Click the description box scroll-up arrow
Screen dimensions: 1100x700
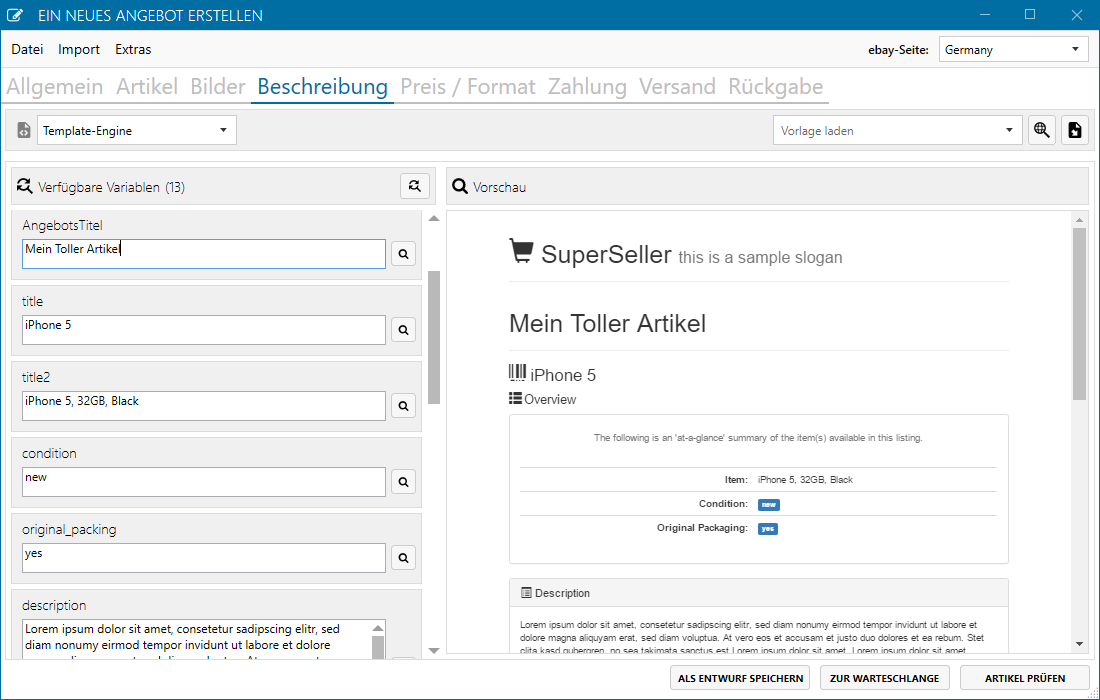pos(378,628)
